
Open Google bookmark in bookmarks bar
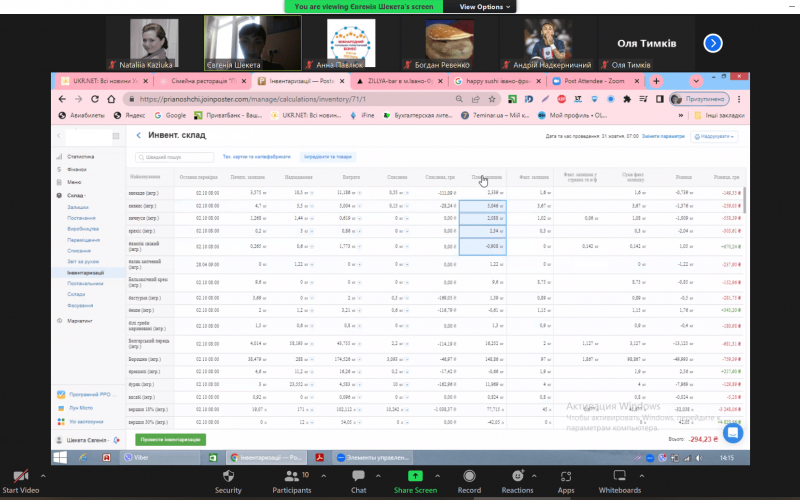point(170,115)
